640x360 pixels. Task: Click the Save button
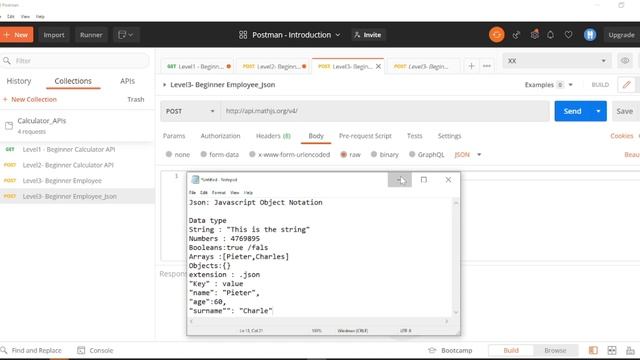pyautogui.click(x=624, y=111)
